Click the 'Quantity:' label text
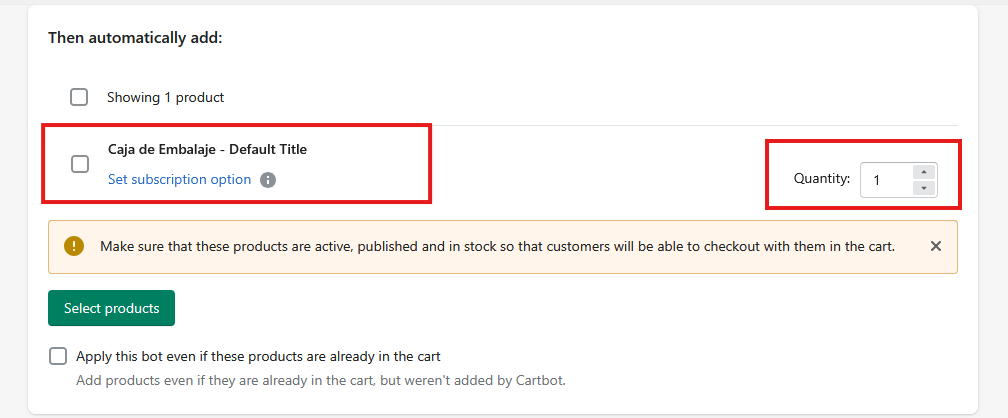 822,180
